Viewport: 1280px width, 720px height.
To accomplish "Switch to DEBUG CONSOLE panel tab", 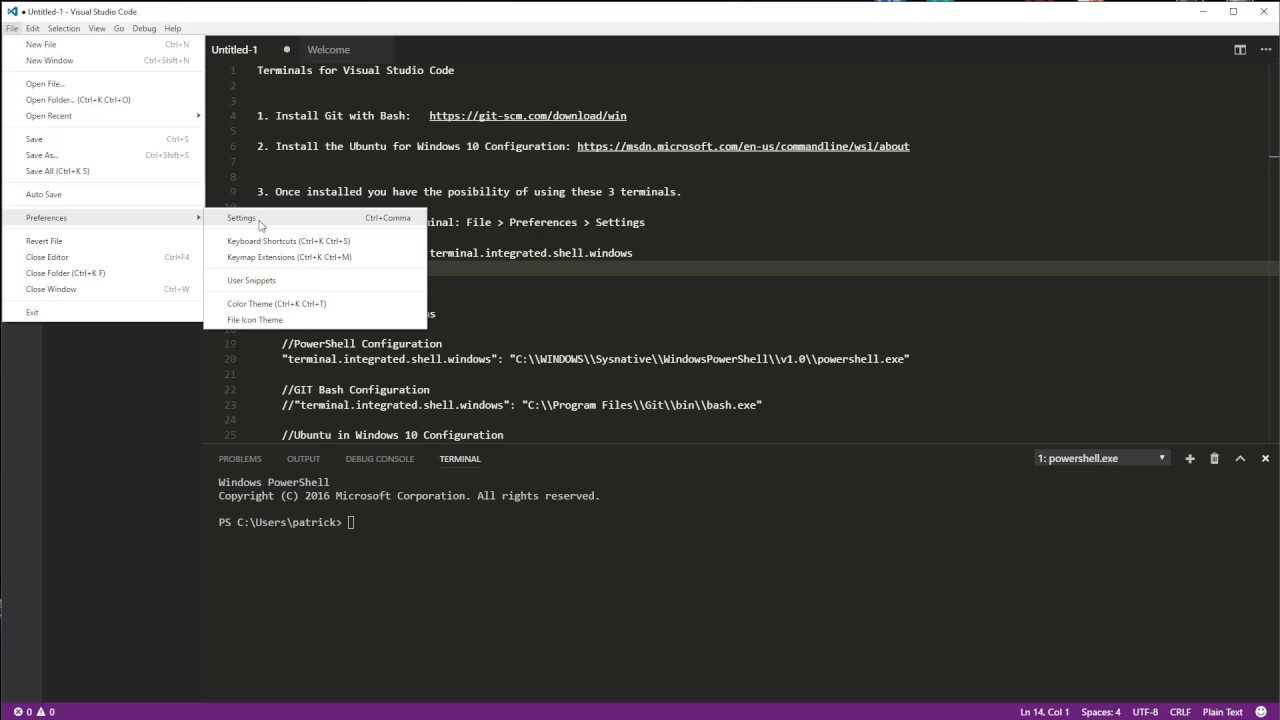I will [380, 459].
